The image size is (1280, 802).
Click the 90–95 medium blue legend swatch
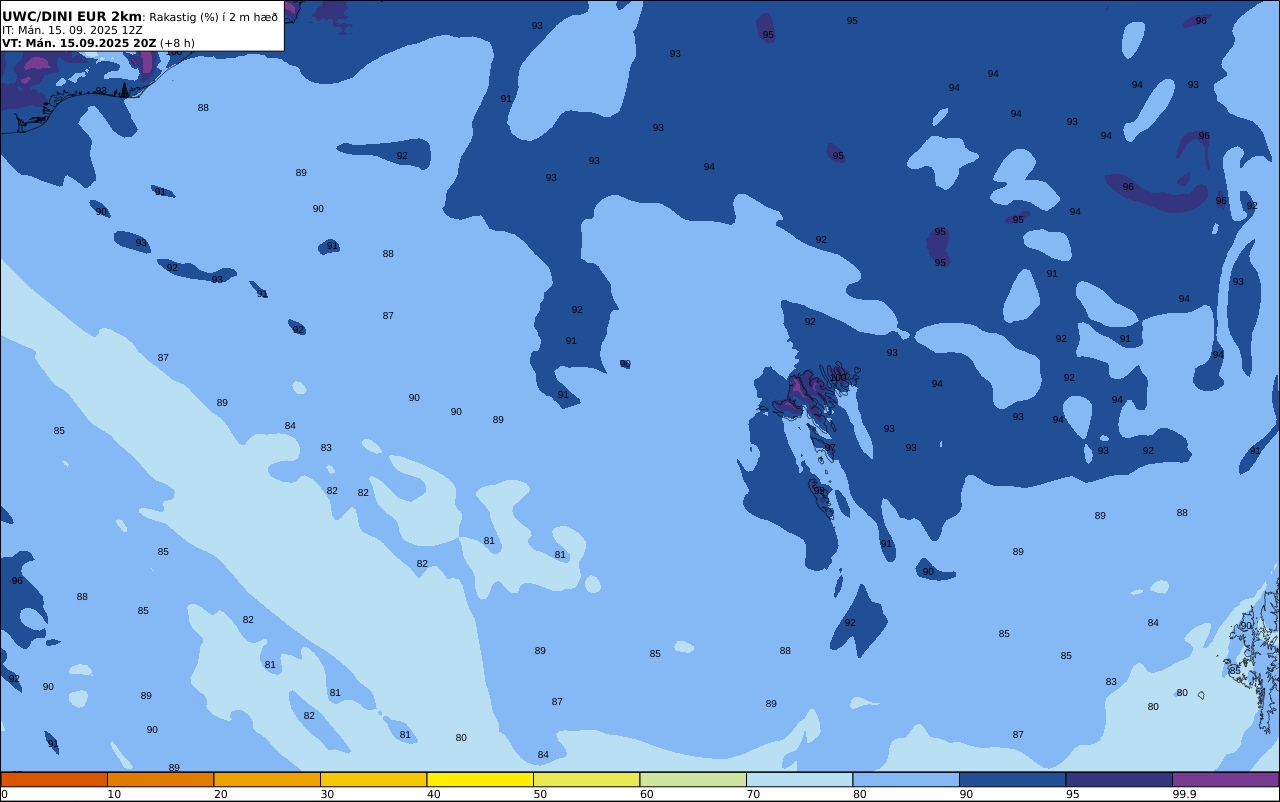[1012, 779]
